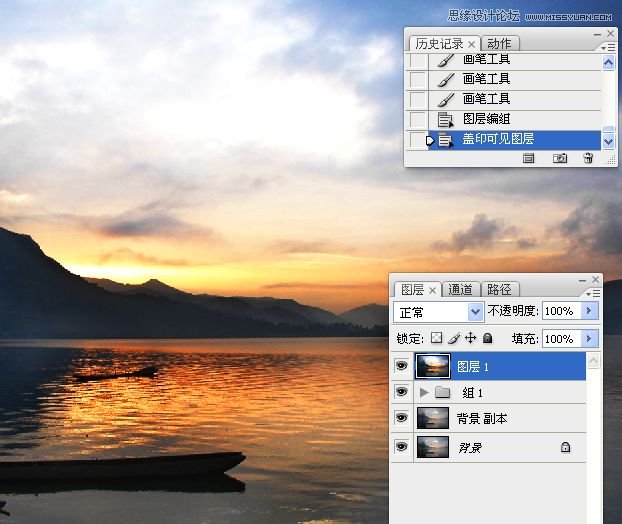This screenshot has height=524, width=622.
Task: Open the 填充 slider arrow
Action: (589, 339)
